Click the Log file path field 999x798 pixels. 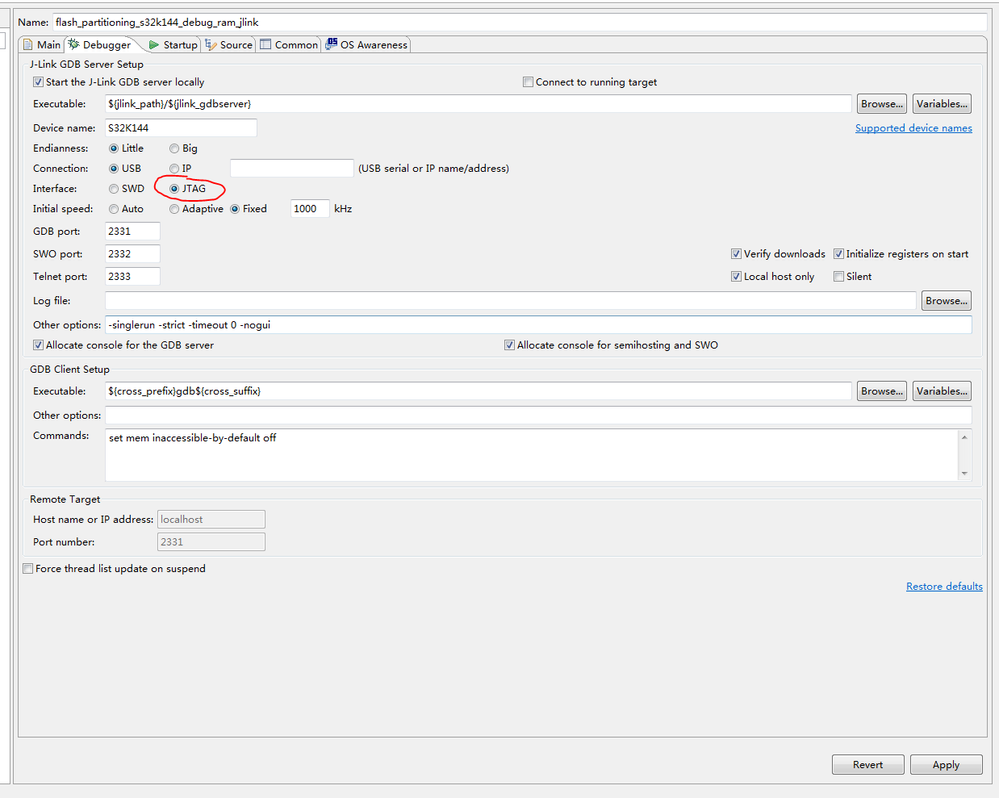click(x=510, y=301)
